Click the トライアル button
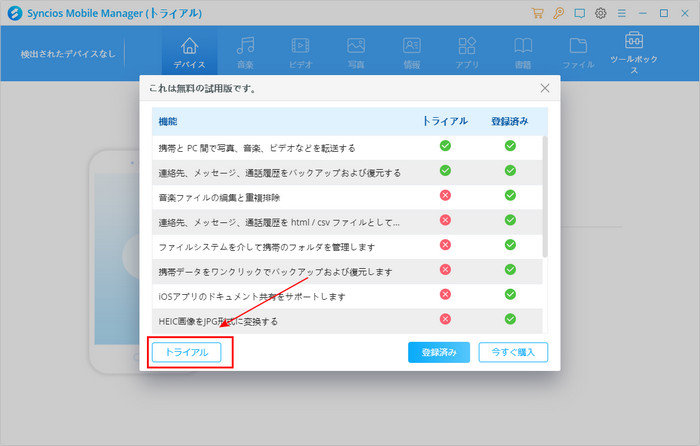Image resolution: width=700 pixels, height=446 pixels. 187,352
